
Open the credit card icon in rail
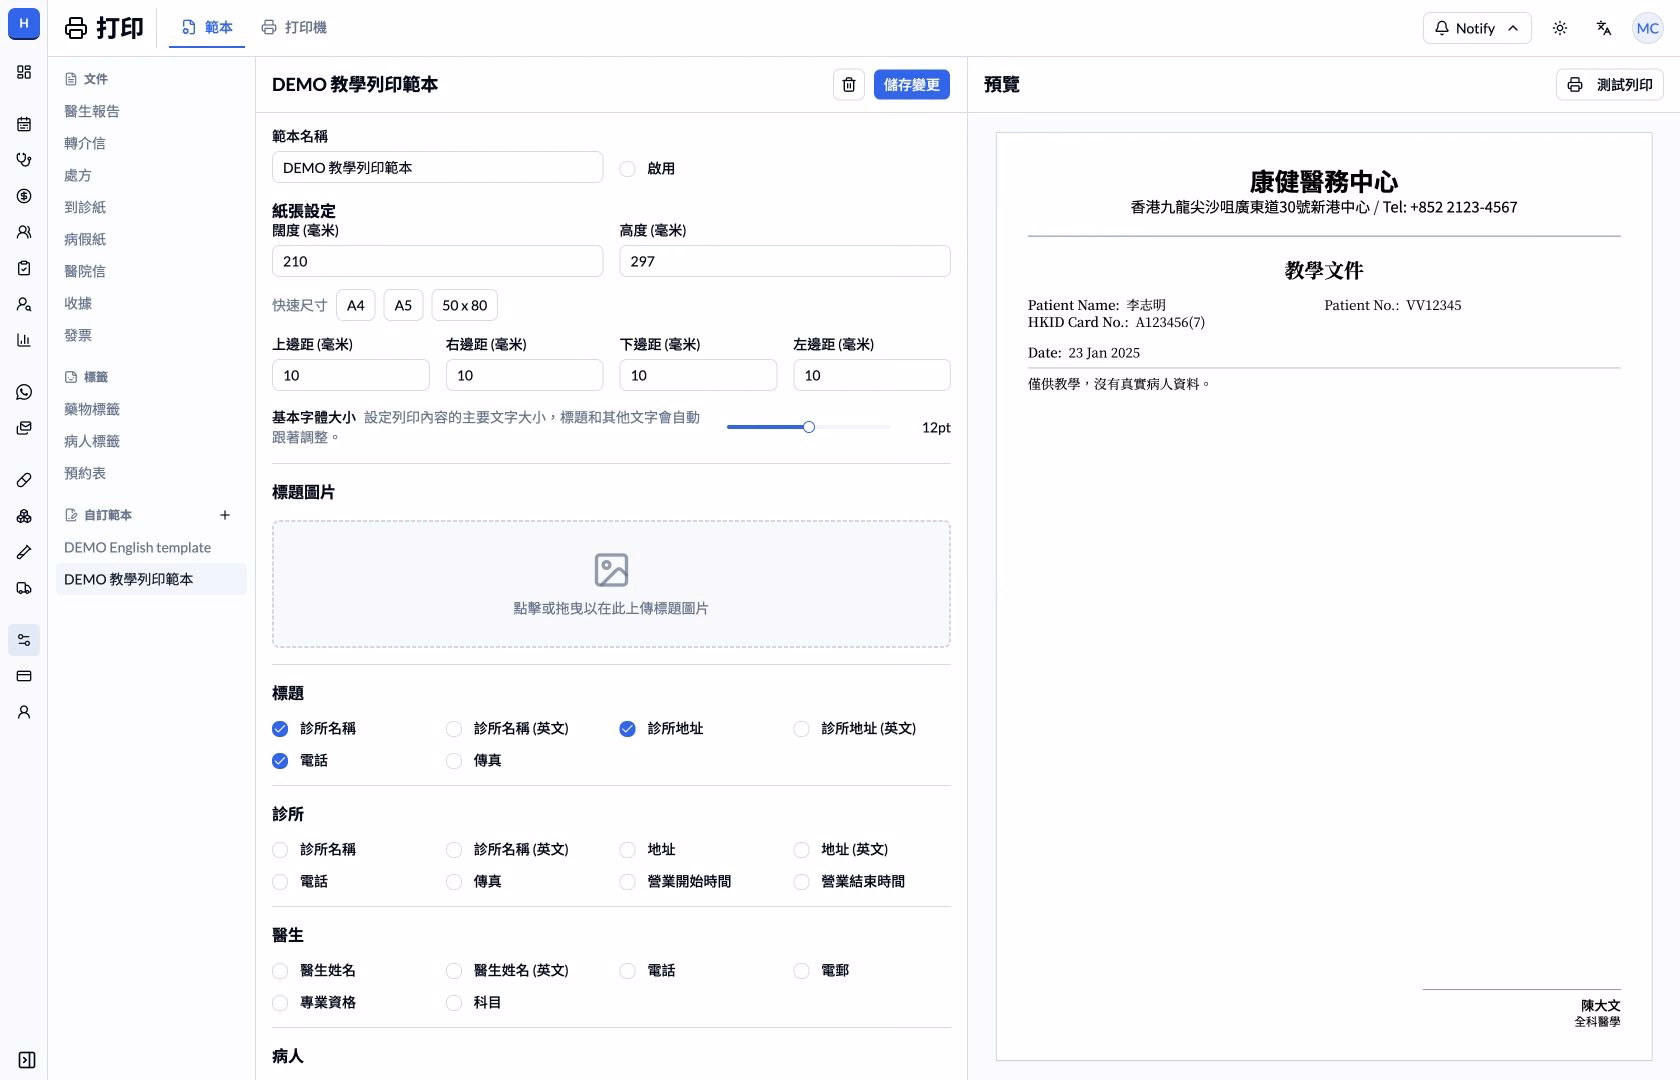click(x=24, y=676)
